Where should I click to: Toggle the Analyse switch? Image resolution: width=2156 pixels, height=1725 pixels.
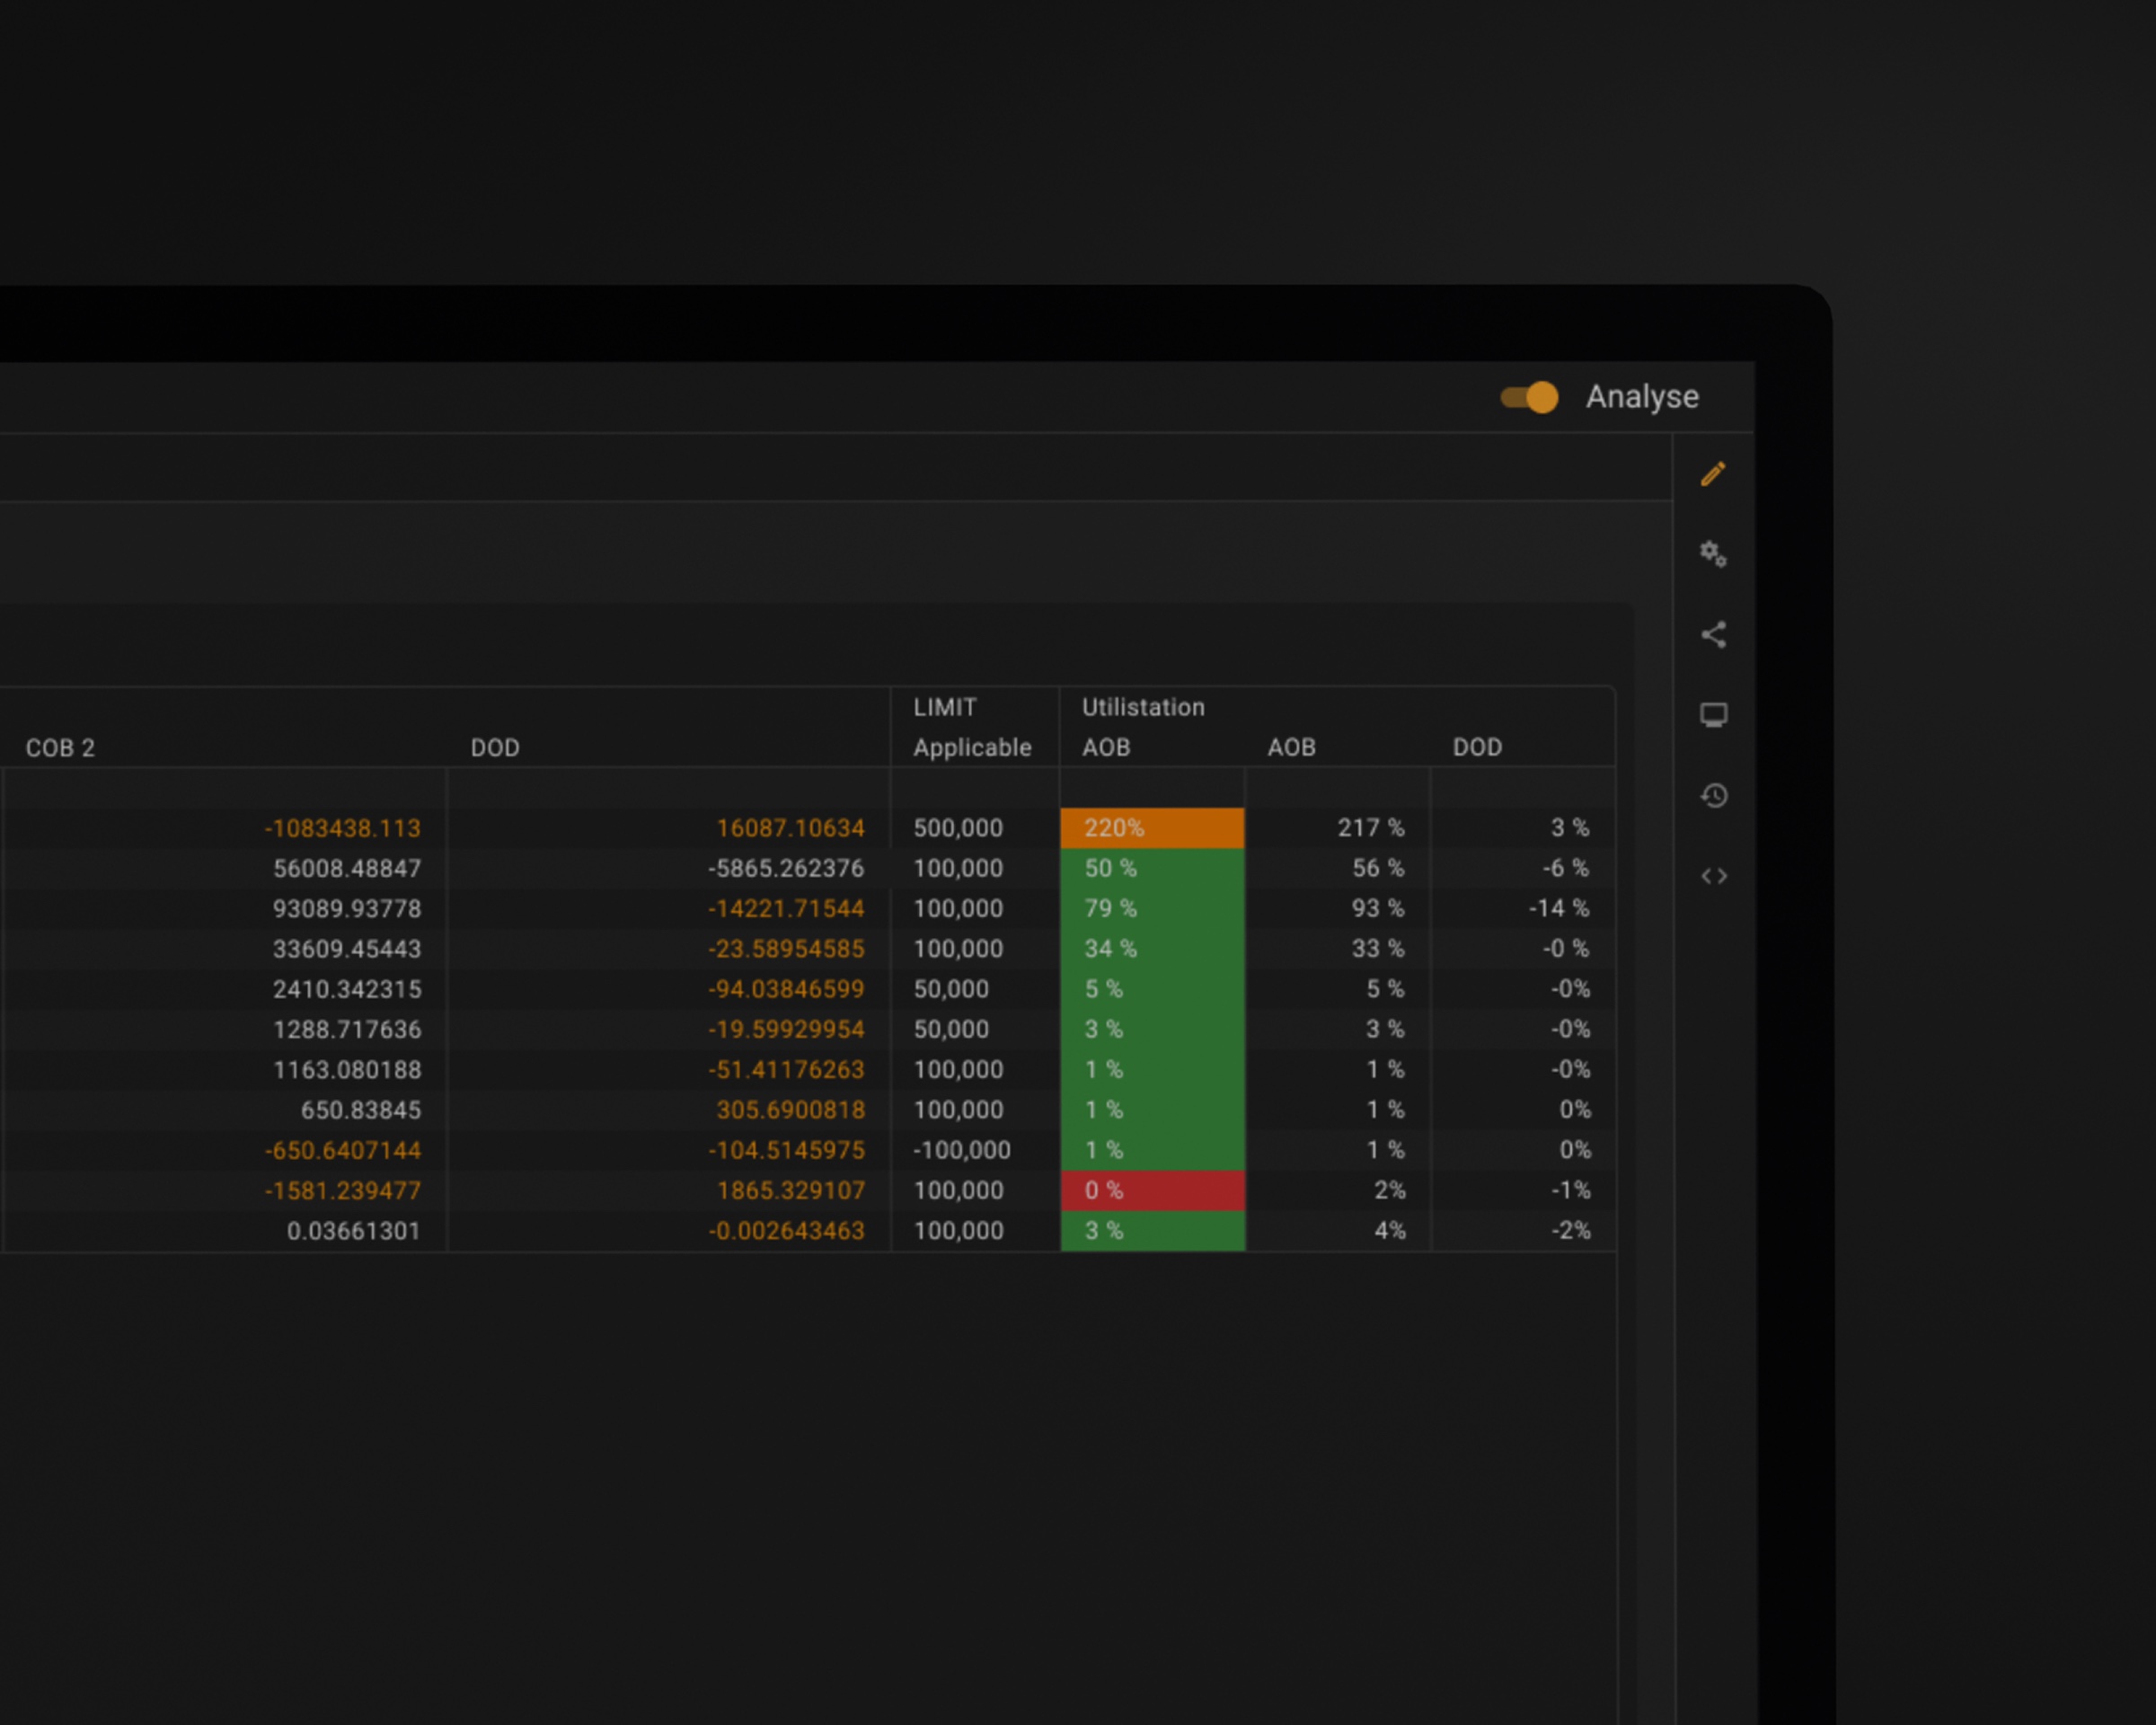[1529, 397]
